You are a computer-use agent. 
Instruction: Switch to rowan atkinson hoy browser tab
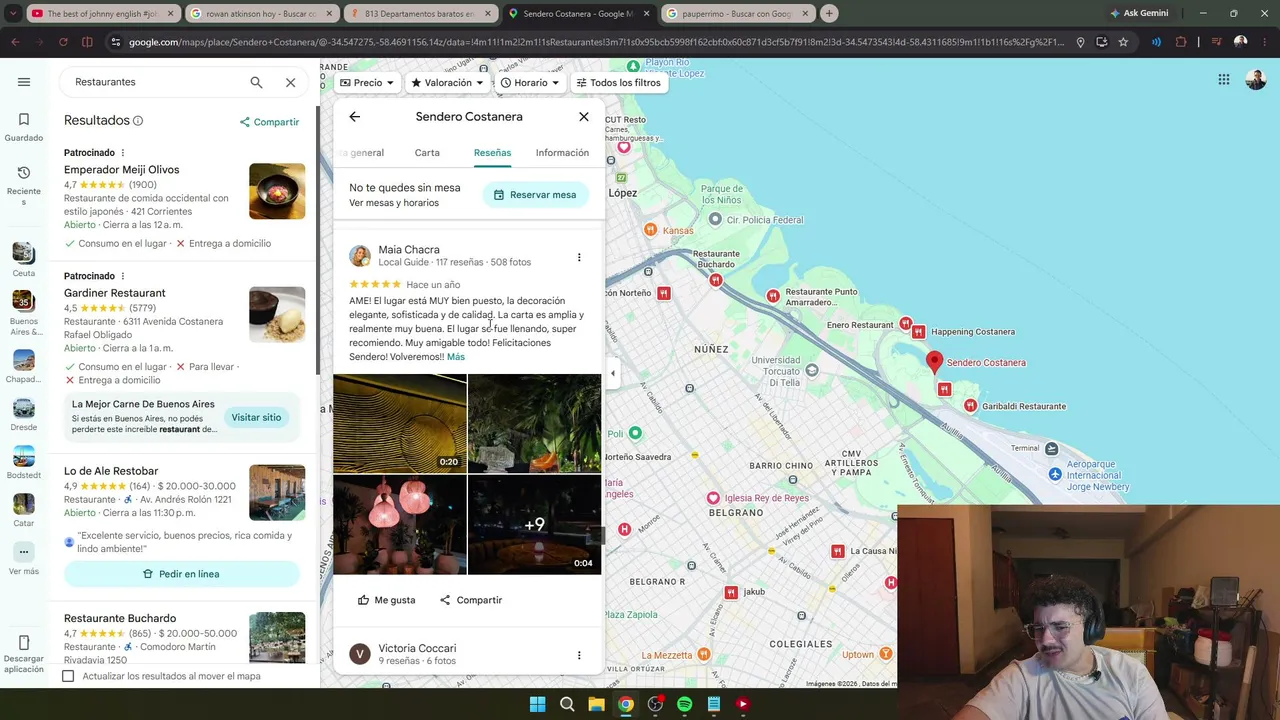pyautogui.click(x=261, y=14)
